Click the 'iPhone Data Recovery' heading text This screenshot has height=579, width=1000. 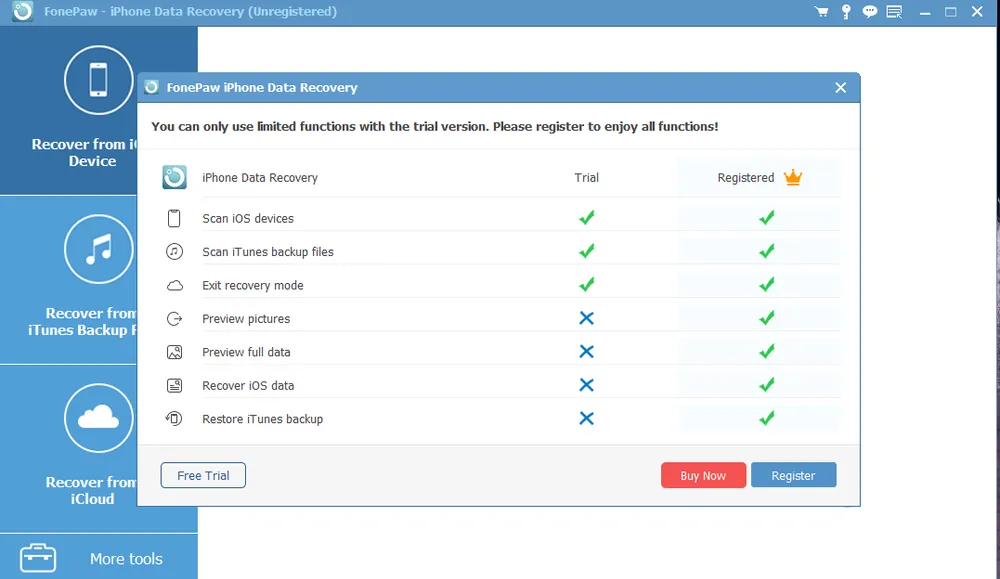(260, 177)
